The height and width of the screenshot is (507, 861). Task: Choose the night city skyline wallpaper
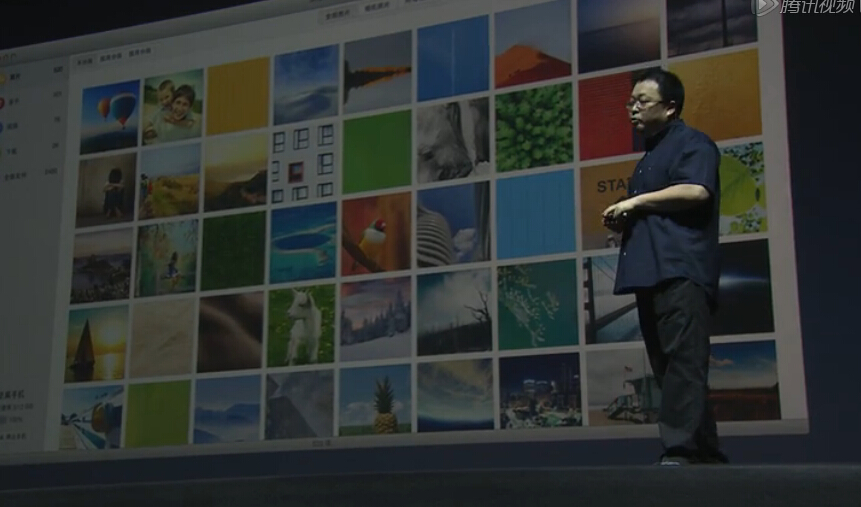pos(540,391)
